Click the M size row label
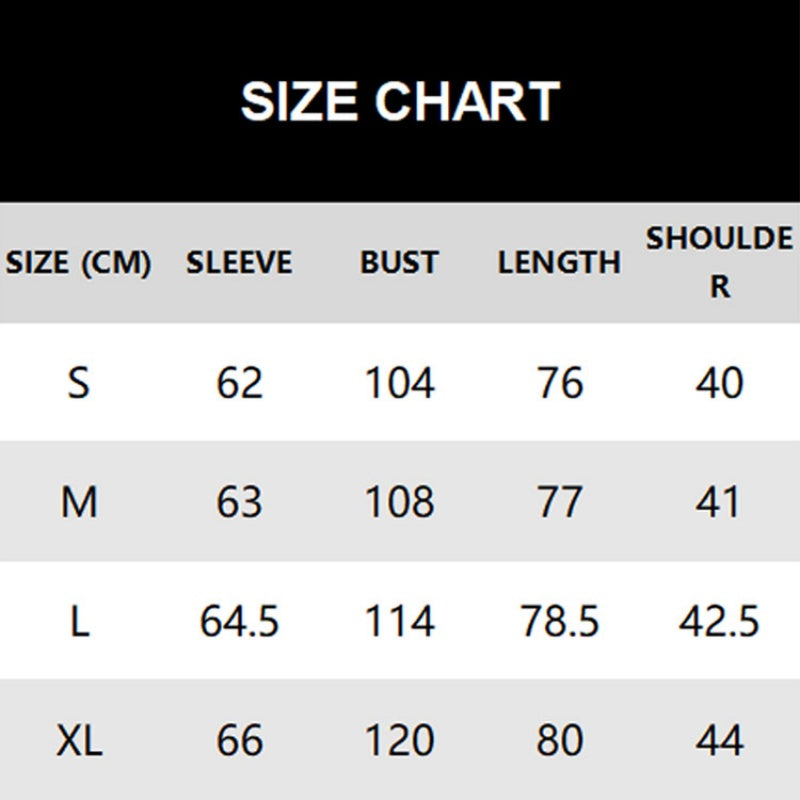Screen dimensions: 800x800 tap(79, 502)
